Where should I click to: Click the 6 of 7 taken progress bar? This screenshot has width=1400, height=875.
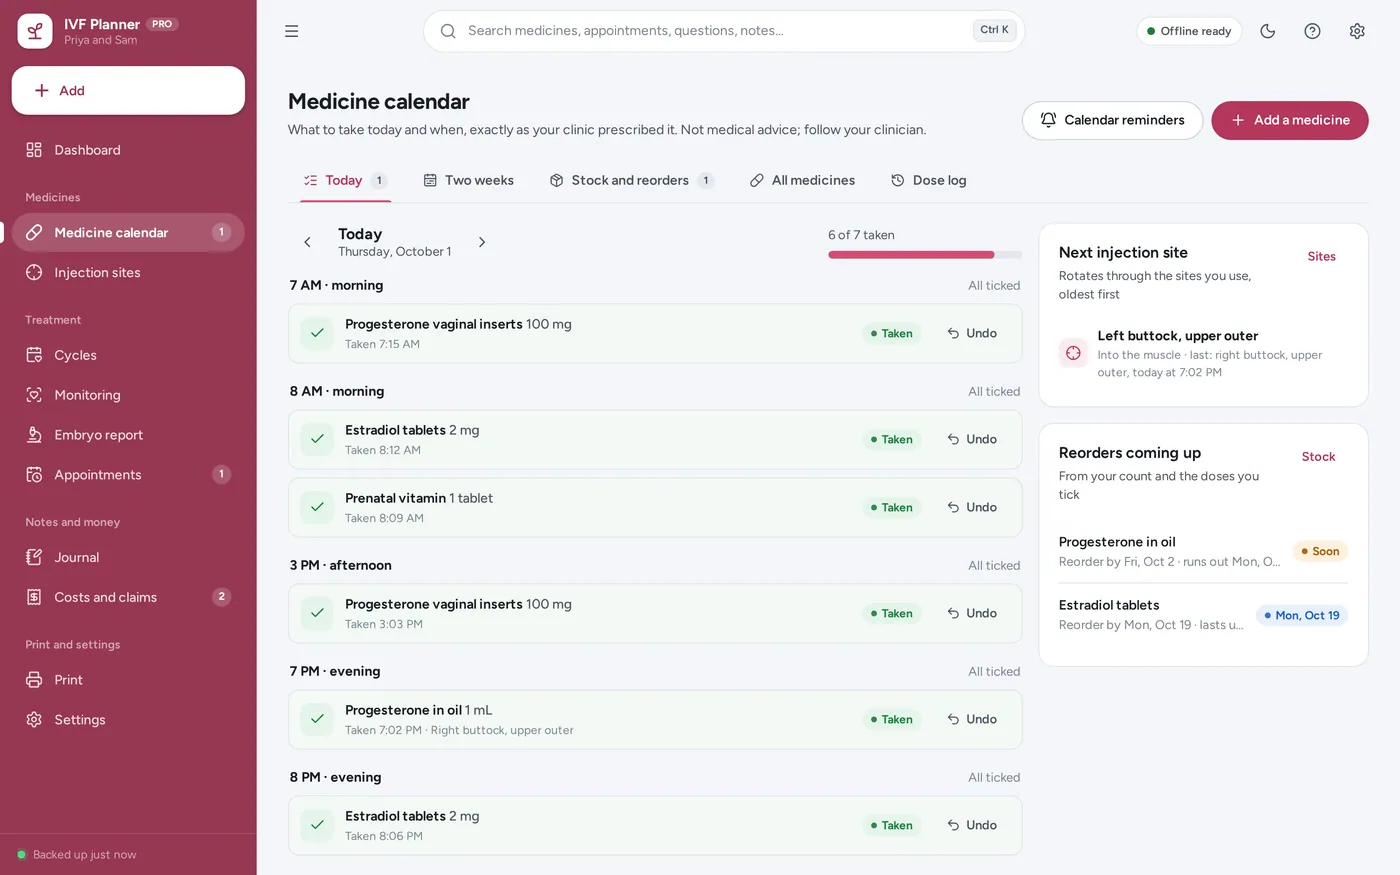925,255
